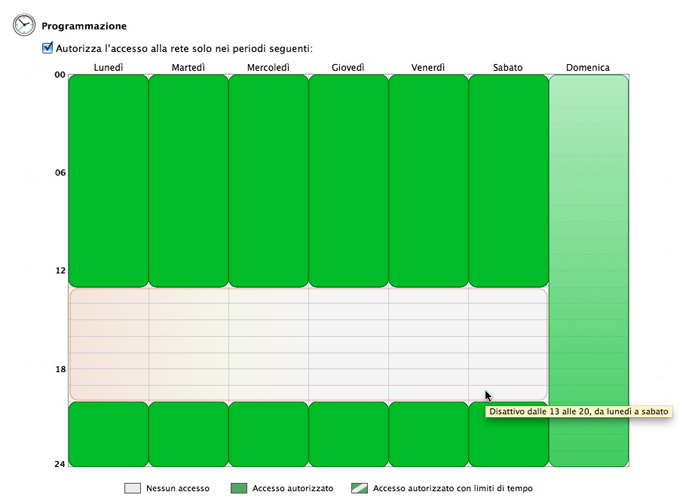Click Lunedì evening green access block
Screen dimensions: 686x504
pos(108,434)
